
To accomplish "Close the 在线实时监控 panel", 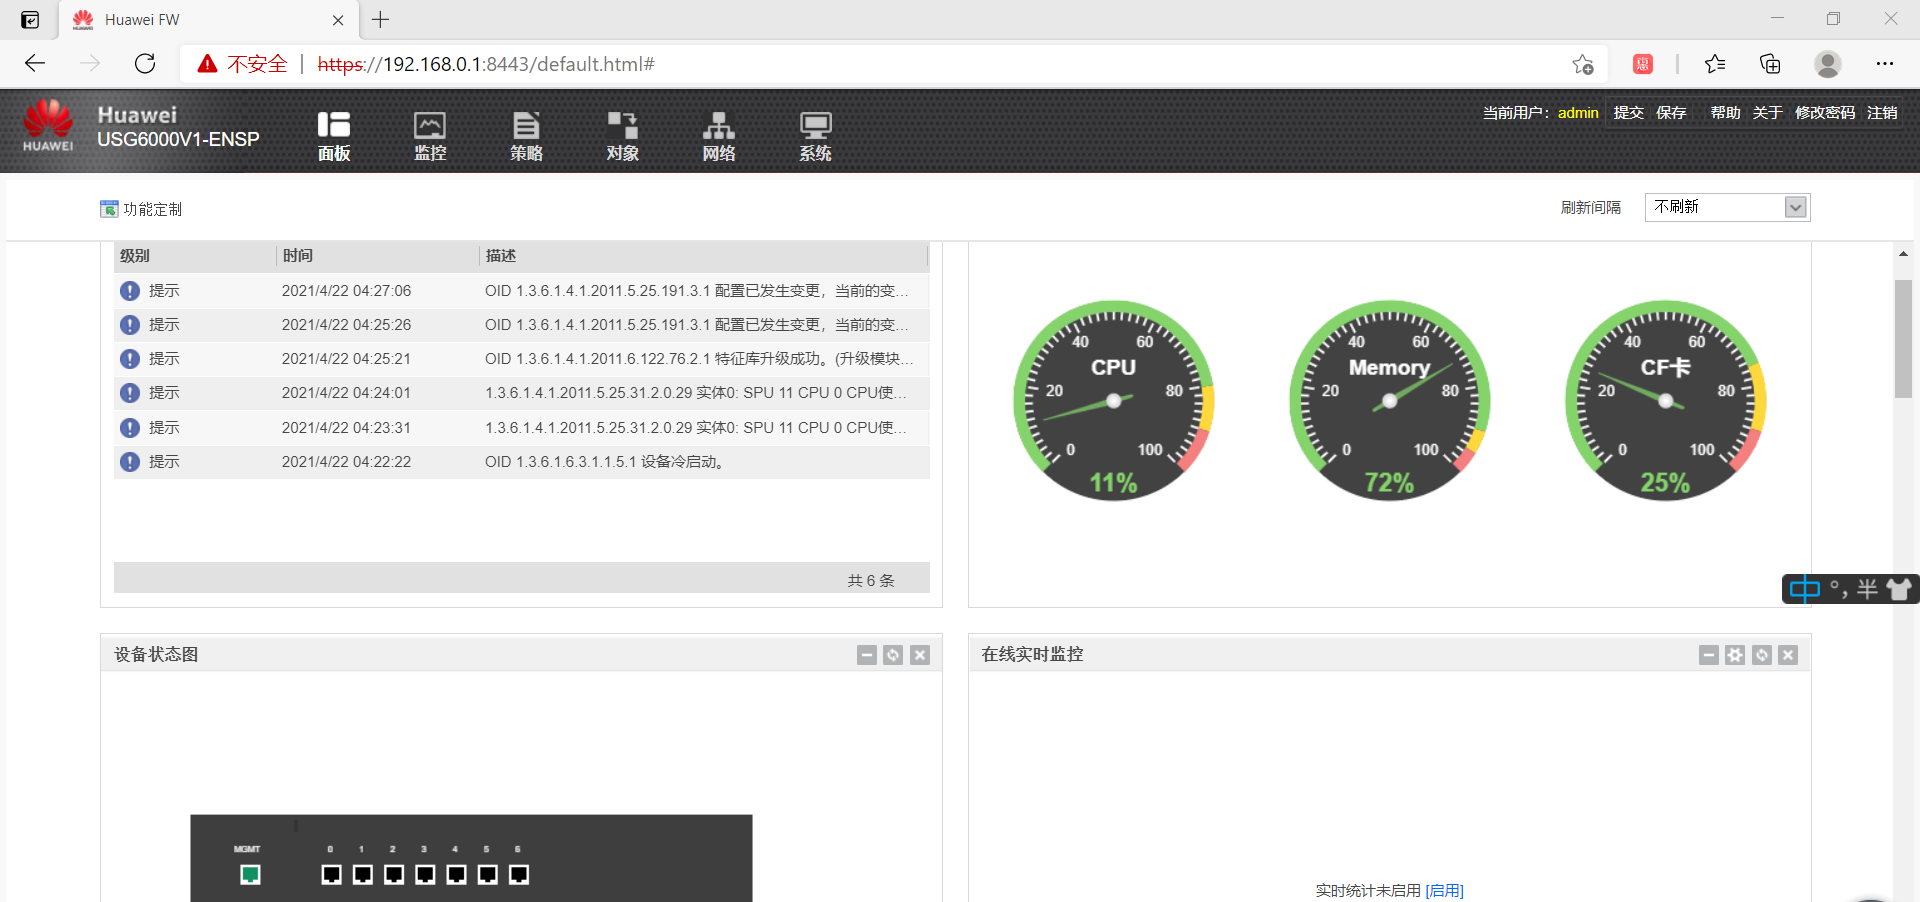I will (1788, 655).
